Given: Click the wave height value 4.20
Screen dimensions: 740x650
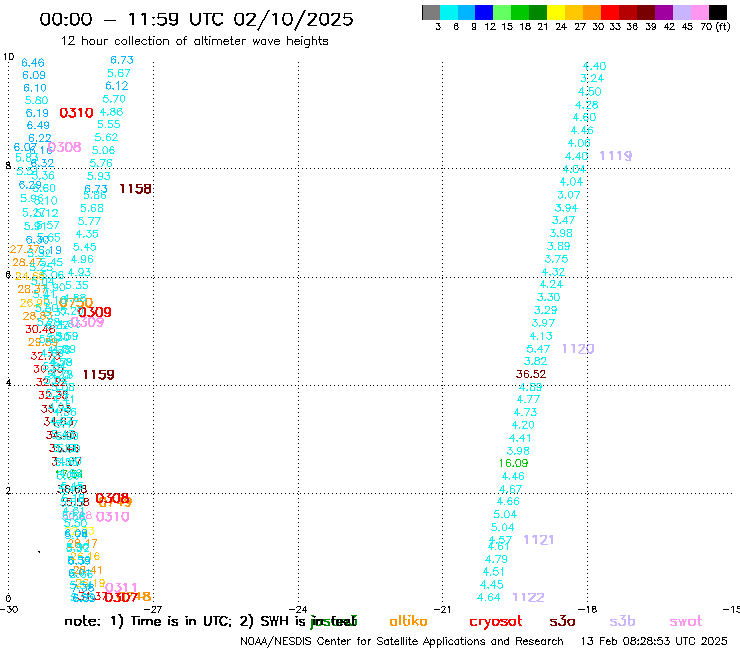Looking at the screenshot, I should [523, 425].
